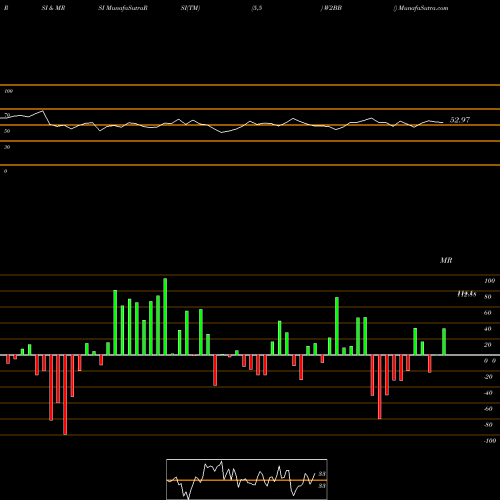Click the SI(TM) header label

coord(190,8)
